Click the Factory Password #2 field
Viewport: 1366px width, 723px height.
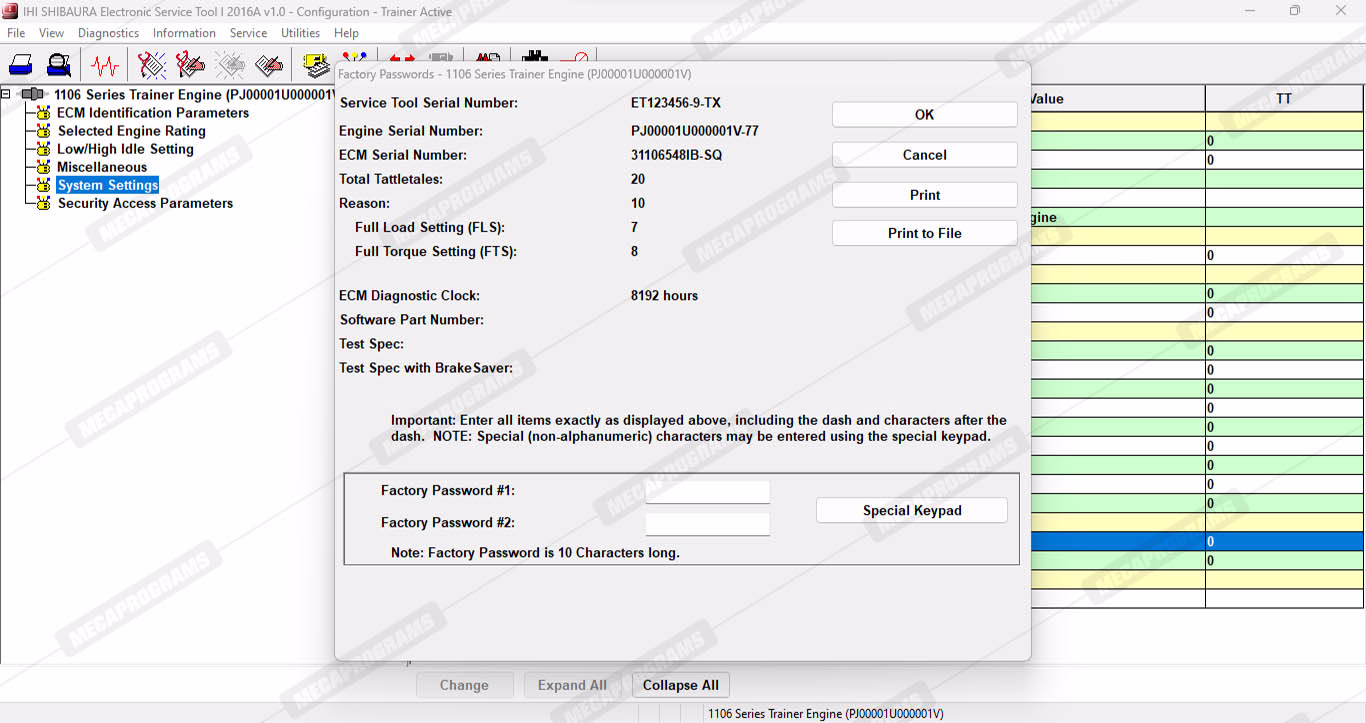(x=707, y=523)
